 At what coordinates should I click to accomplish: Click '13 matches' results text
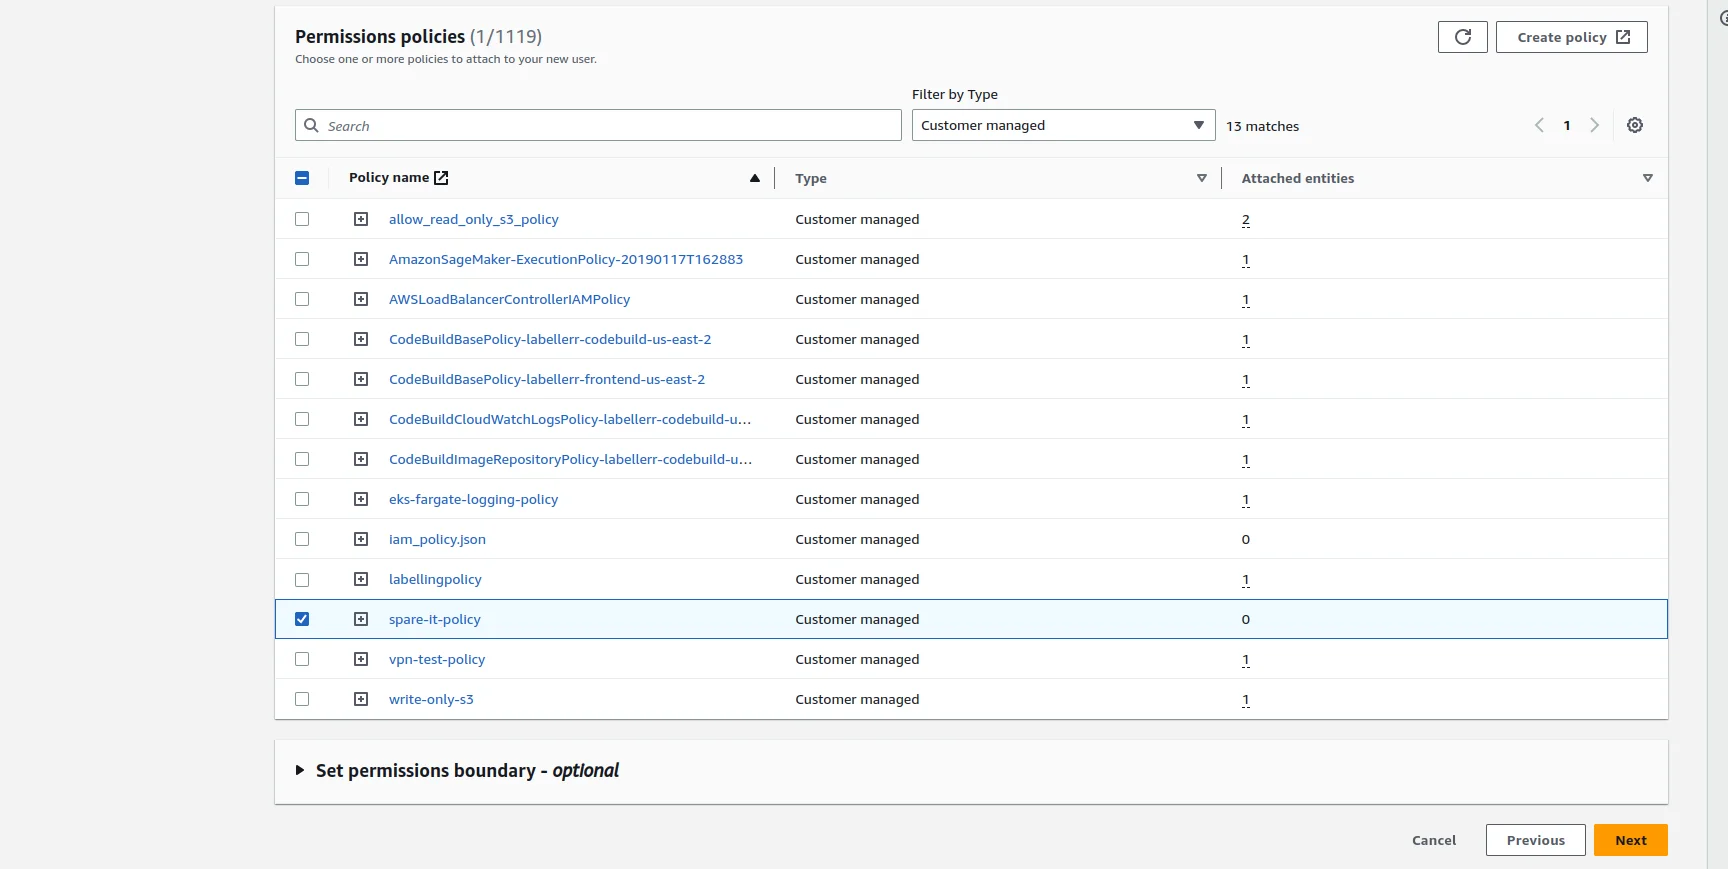1262,126
